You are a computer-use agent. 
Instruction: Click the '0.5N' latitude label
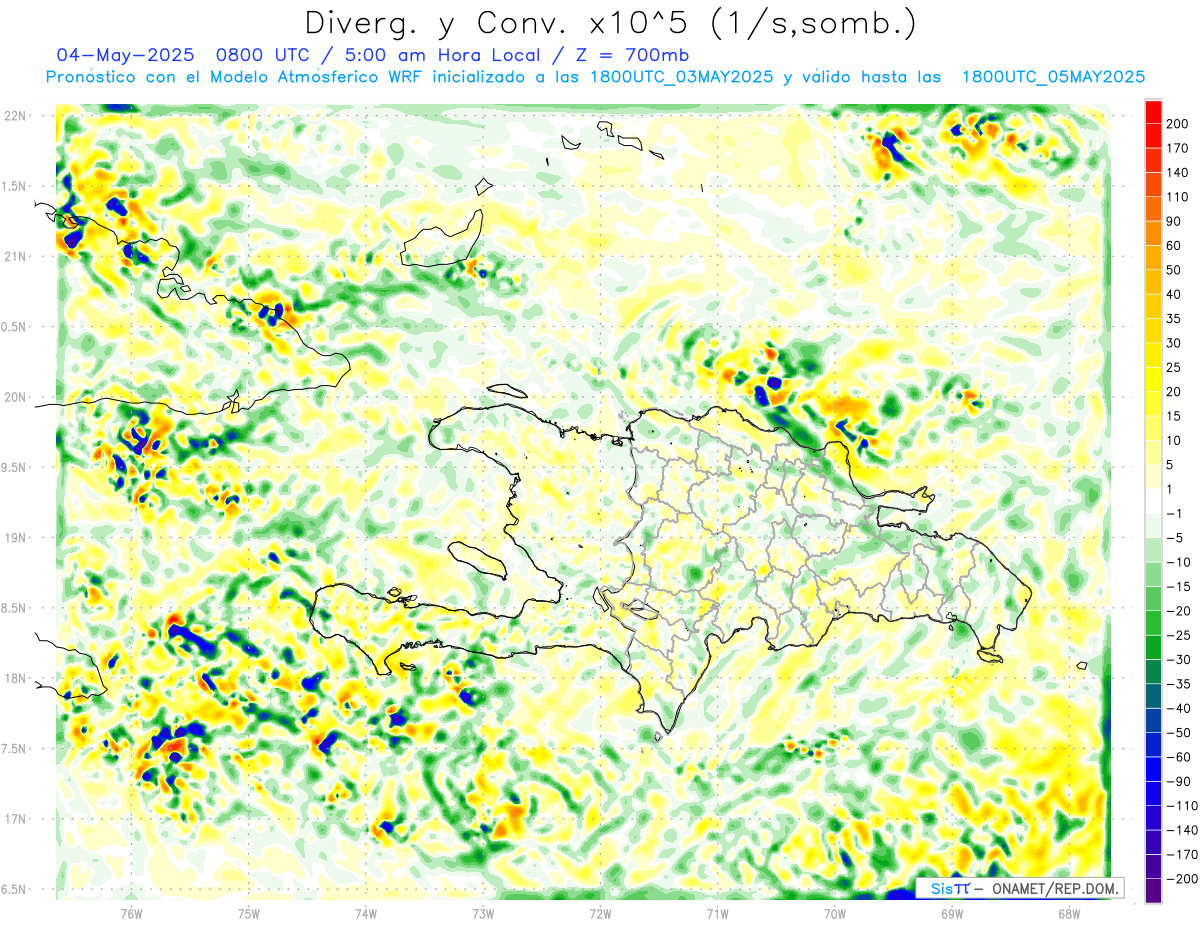pos(15,327)
